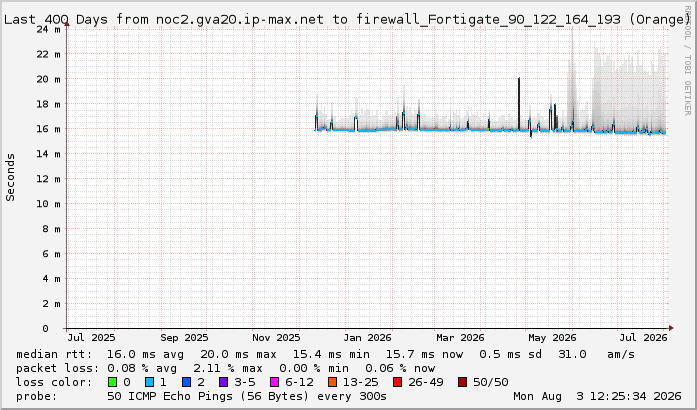Click the red arrow atop the y-axis

(67, 24)
